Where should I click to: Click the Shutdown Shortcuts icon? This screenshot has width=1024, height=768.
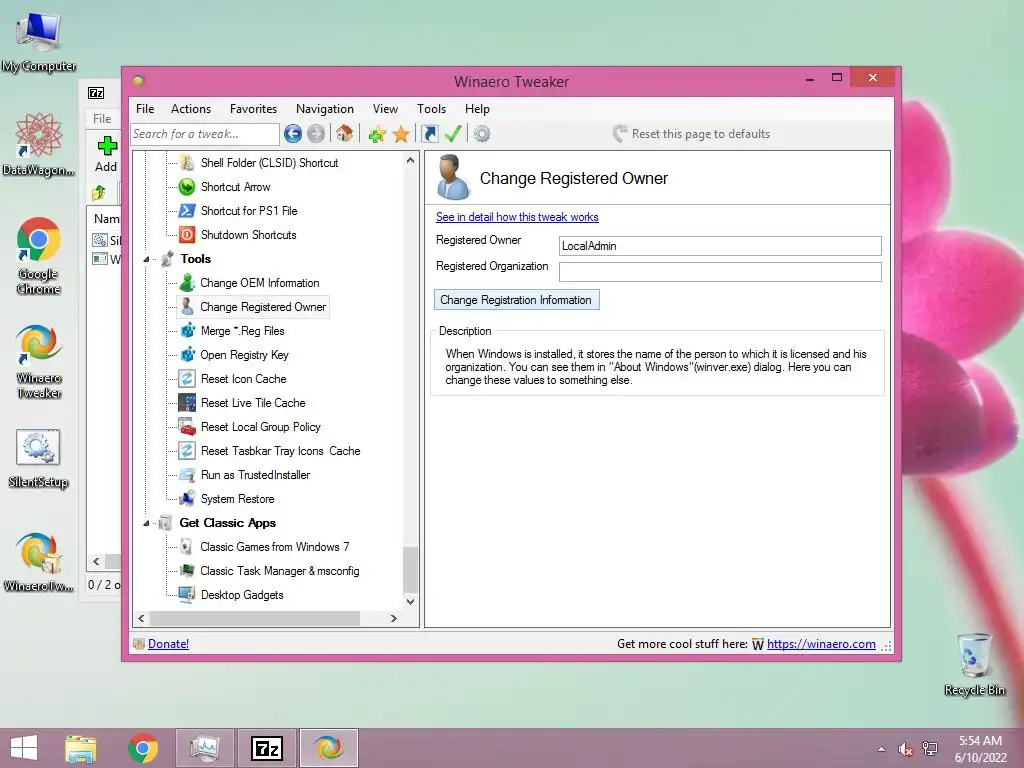click(187, 235)
